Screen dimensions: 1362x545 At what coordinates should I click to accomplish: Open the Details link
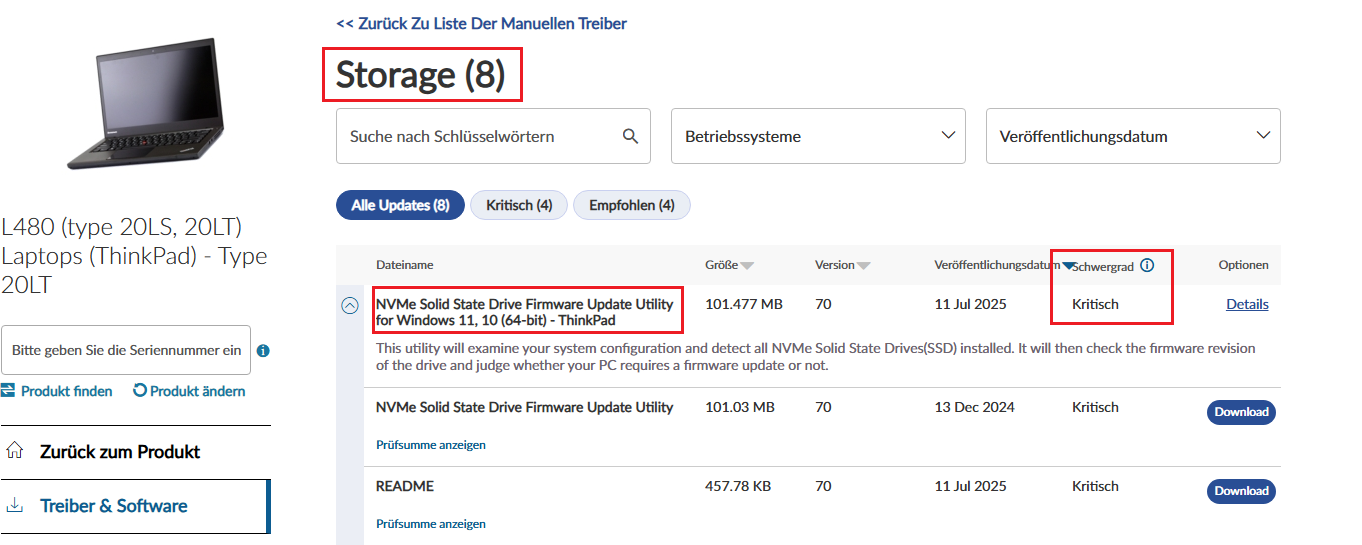tap(1247, 304)
